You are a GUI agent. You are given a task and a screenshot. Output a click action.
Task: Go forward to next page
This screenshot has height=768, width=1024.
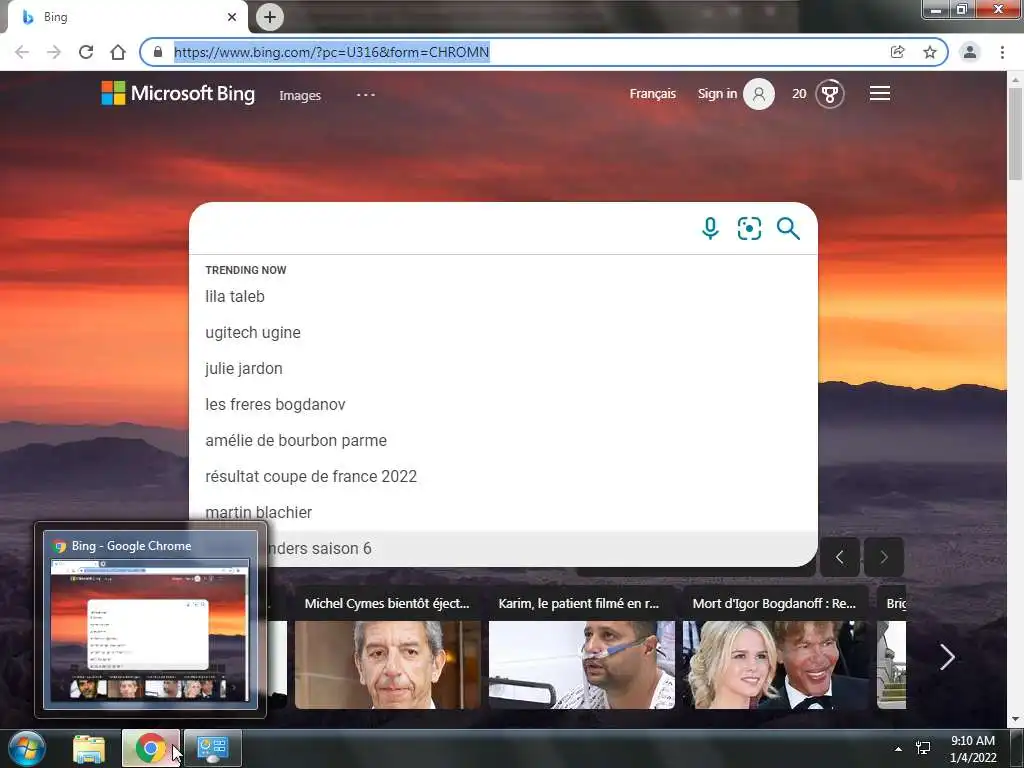pyautogui.click(x=54, y=52)
